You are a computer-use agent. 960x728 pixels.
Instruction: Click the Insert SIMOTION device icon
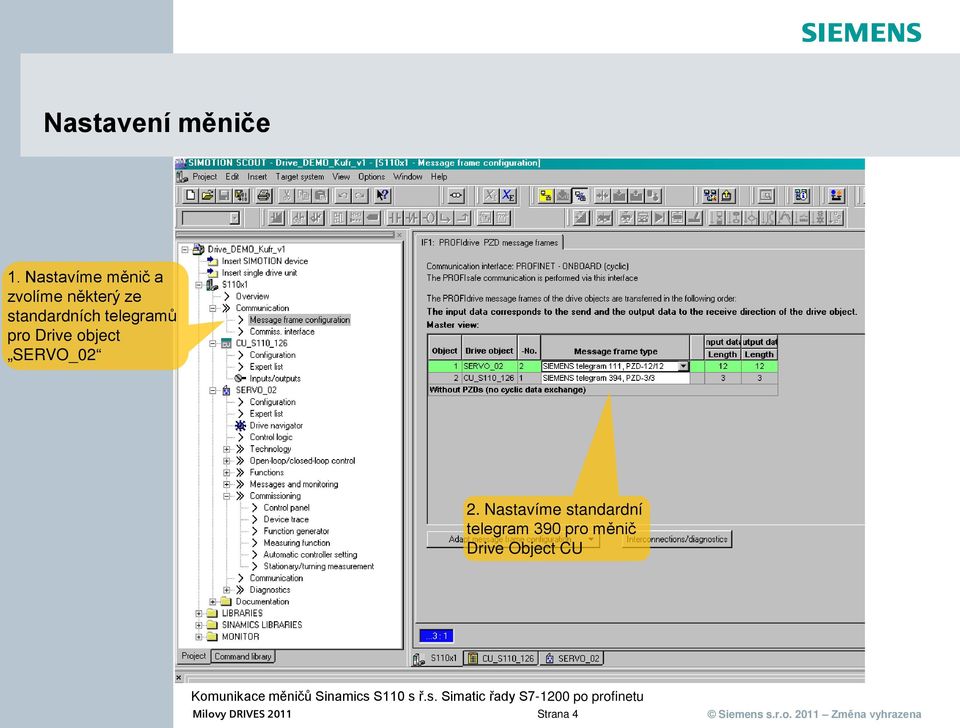[x=212, y=261]
